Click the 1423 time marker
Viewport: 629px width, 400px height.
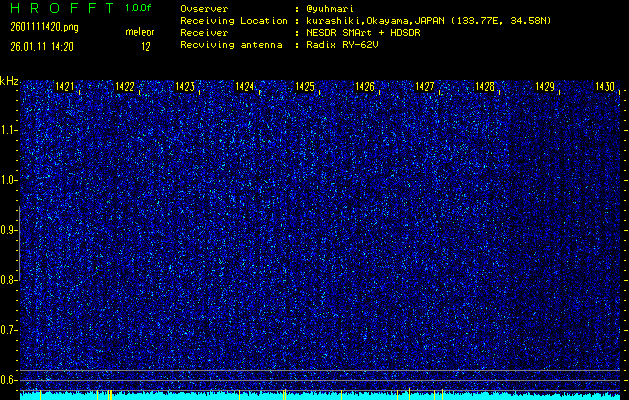point(185,87)
